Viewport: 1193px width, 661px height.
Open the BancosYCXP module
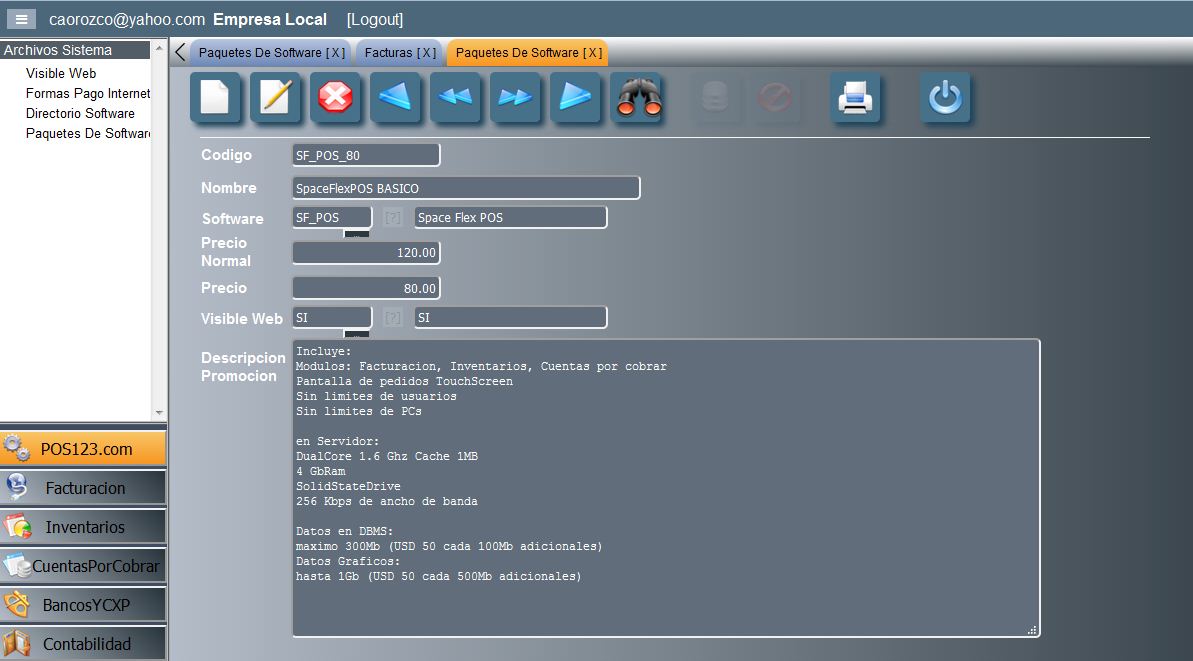[x=83, y=605]
